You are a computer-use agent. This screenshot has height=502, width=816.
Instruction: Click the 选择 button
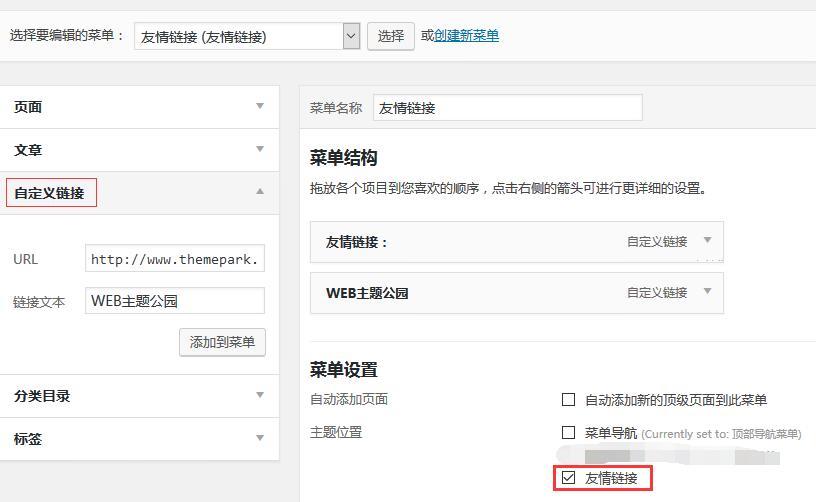point(390,36)
